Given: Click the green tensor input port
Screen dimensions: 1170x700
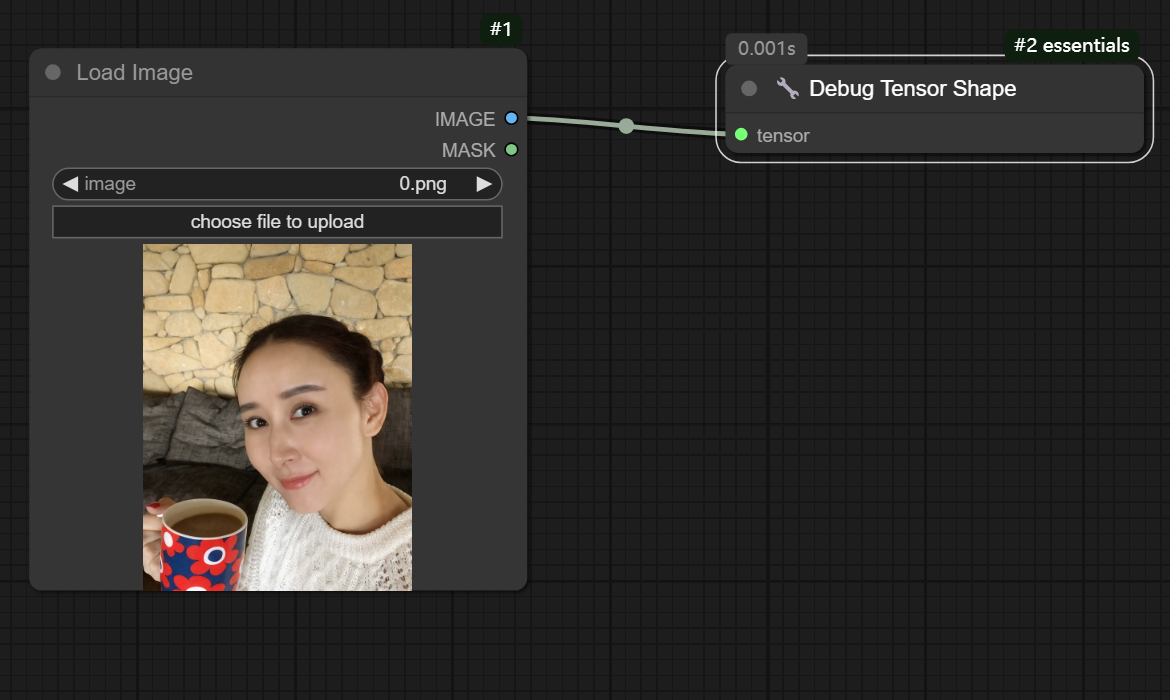Looking at the screenshot, I should [x=741, y=135].
